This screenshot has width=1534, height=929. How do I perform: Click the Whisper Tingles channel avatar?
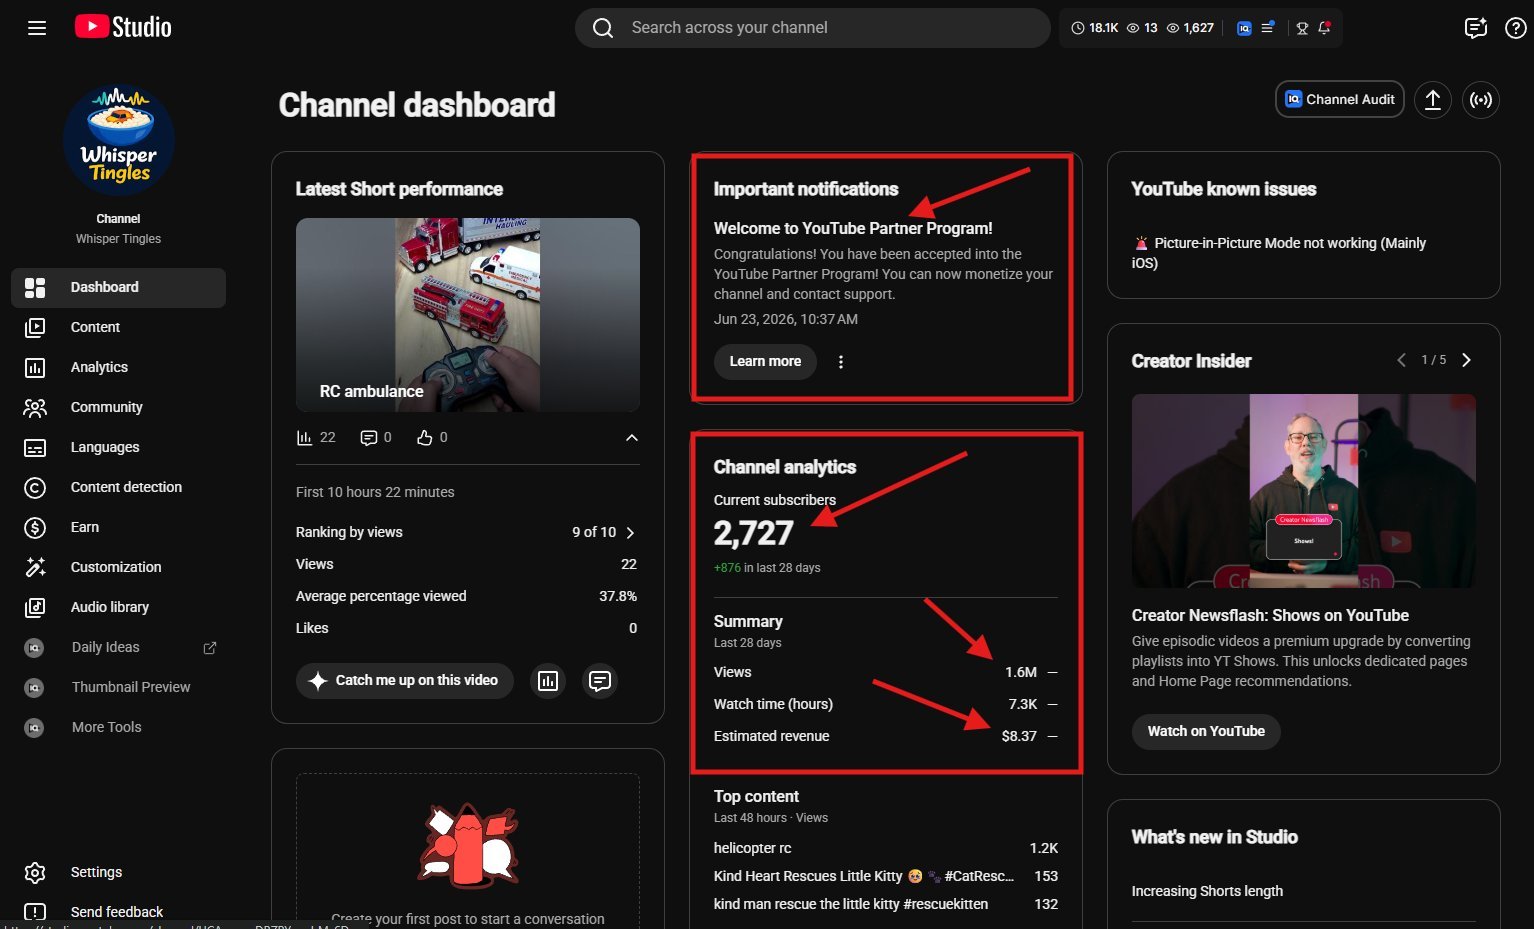coord(118,140)
